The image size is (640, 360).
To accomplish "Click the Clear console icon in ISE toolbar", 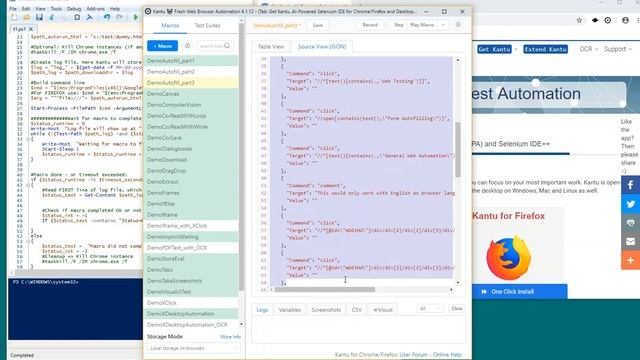I will pyautogui.click(x=89, y=17).
